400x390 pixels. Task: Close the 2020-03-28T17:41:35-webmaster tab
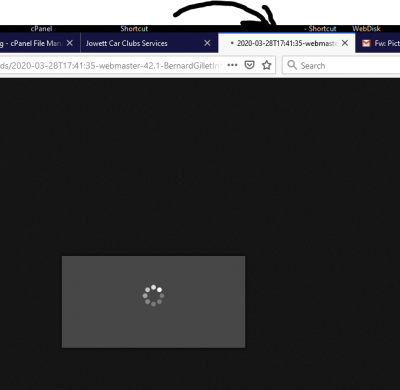pyautogui.click(x=345, y=43)
